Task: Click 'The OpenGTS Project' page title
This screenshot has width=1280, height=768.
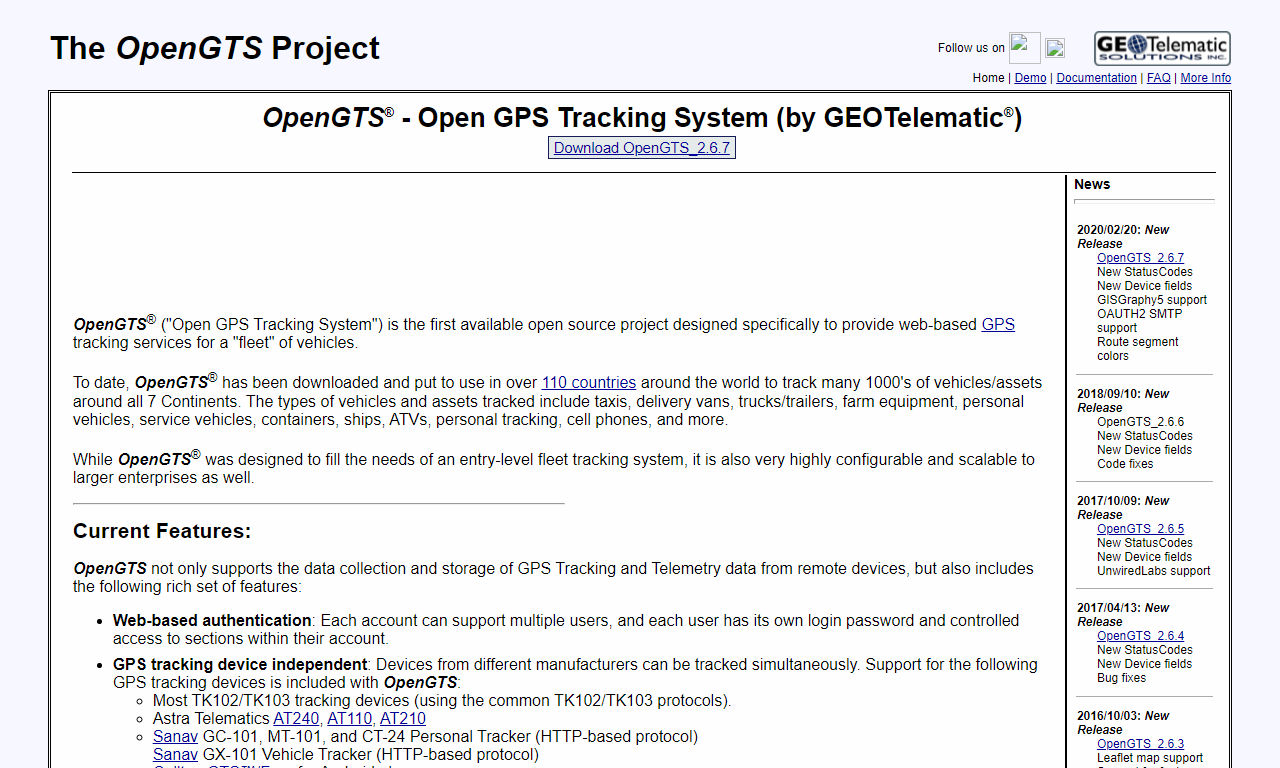Action: [x=215, y=48]
